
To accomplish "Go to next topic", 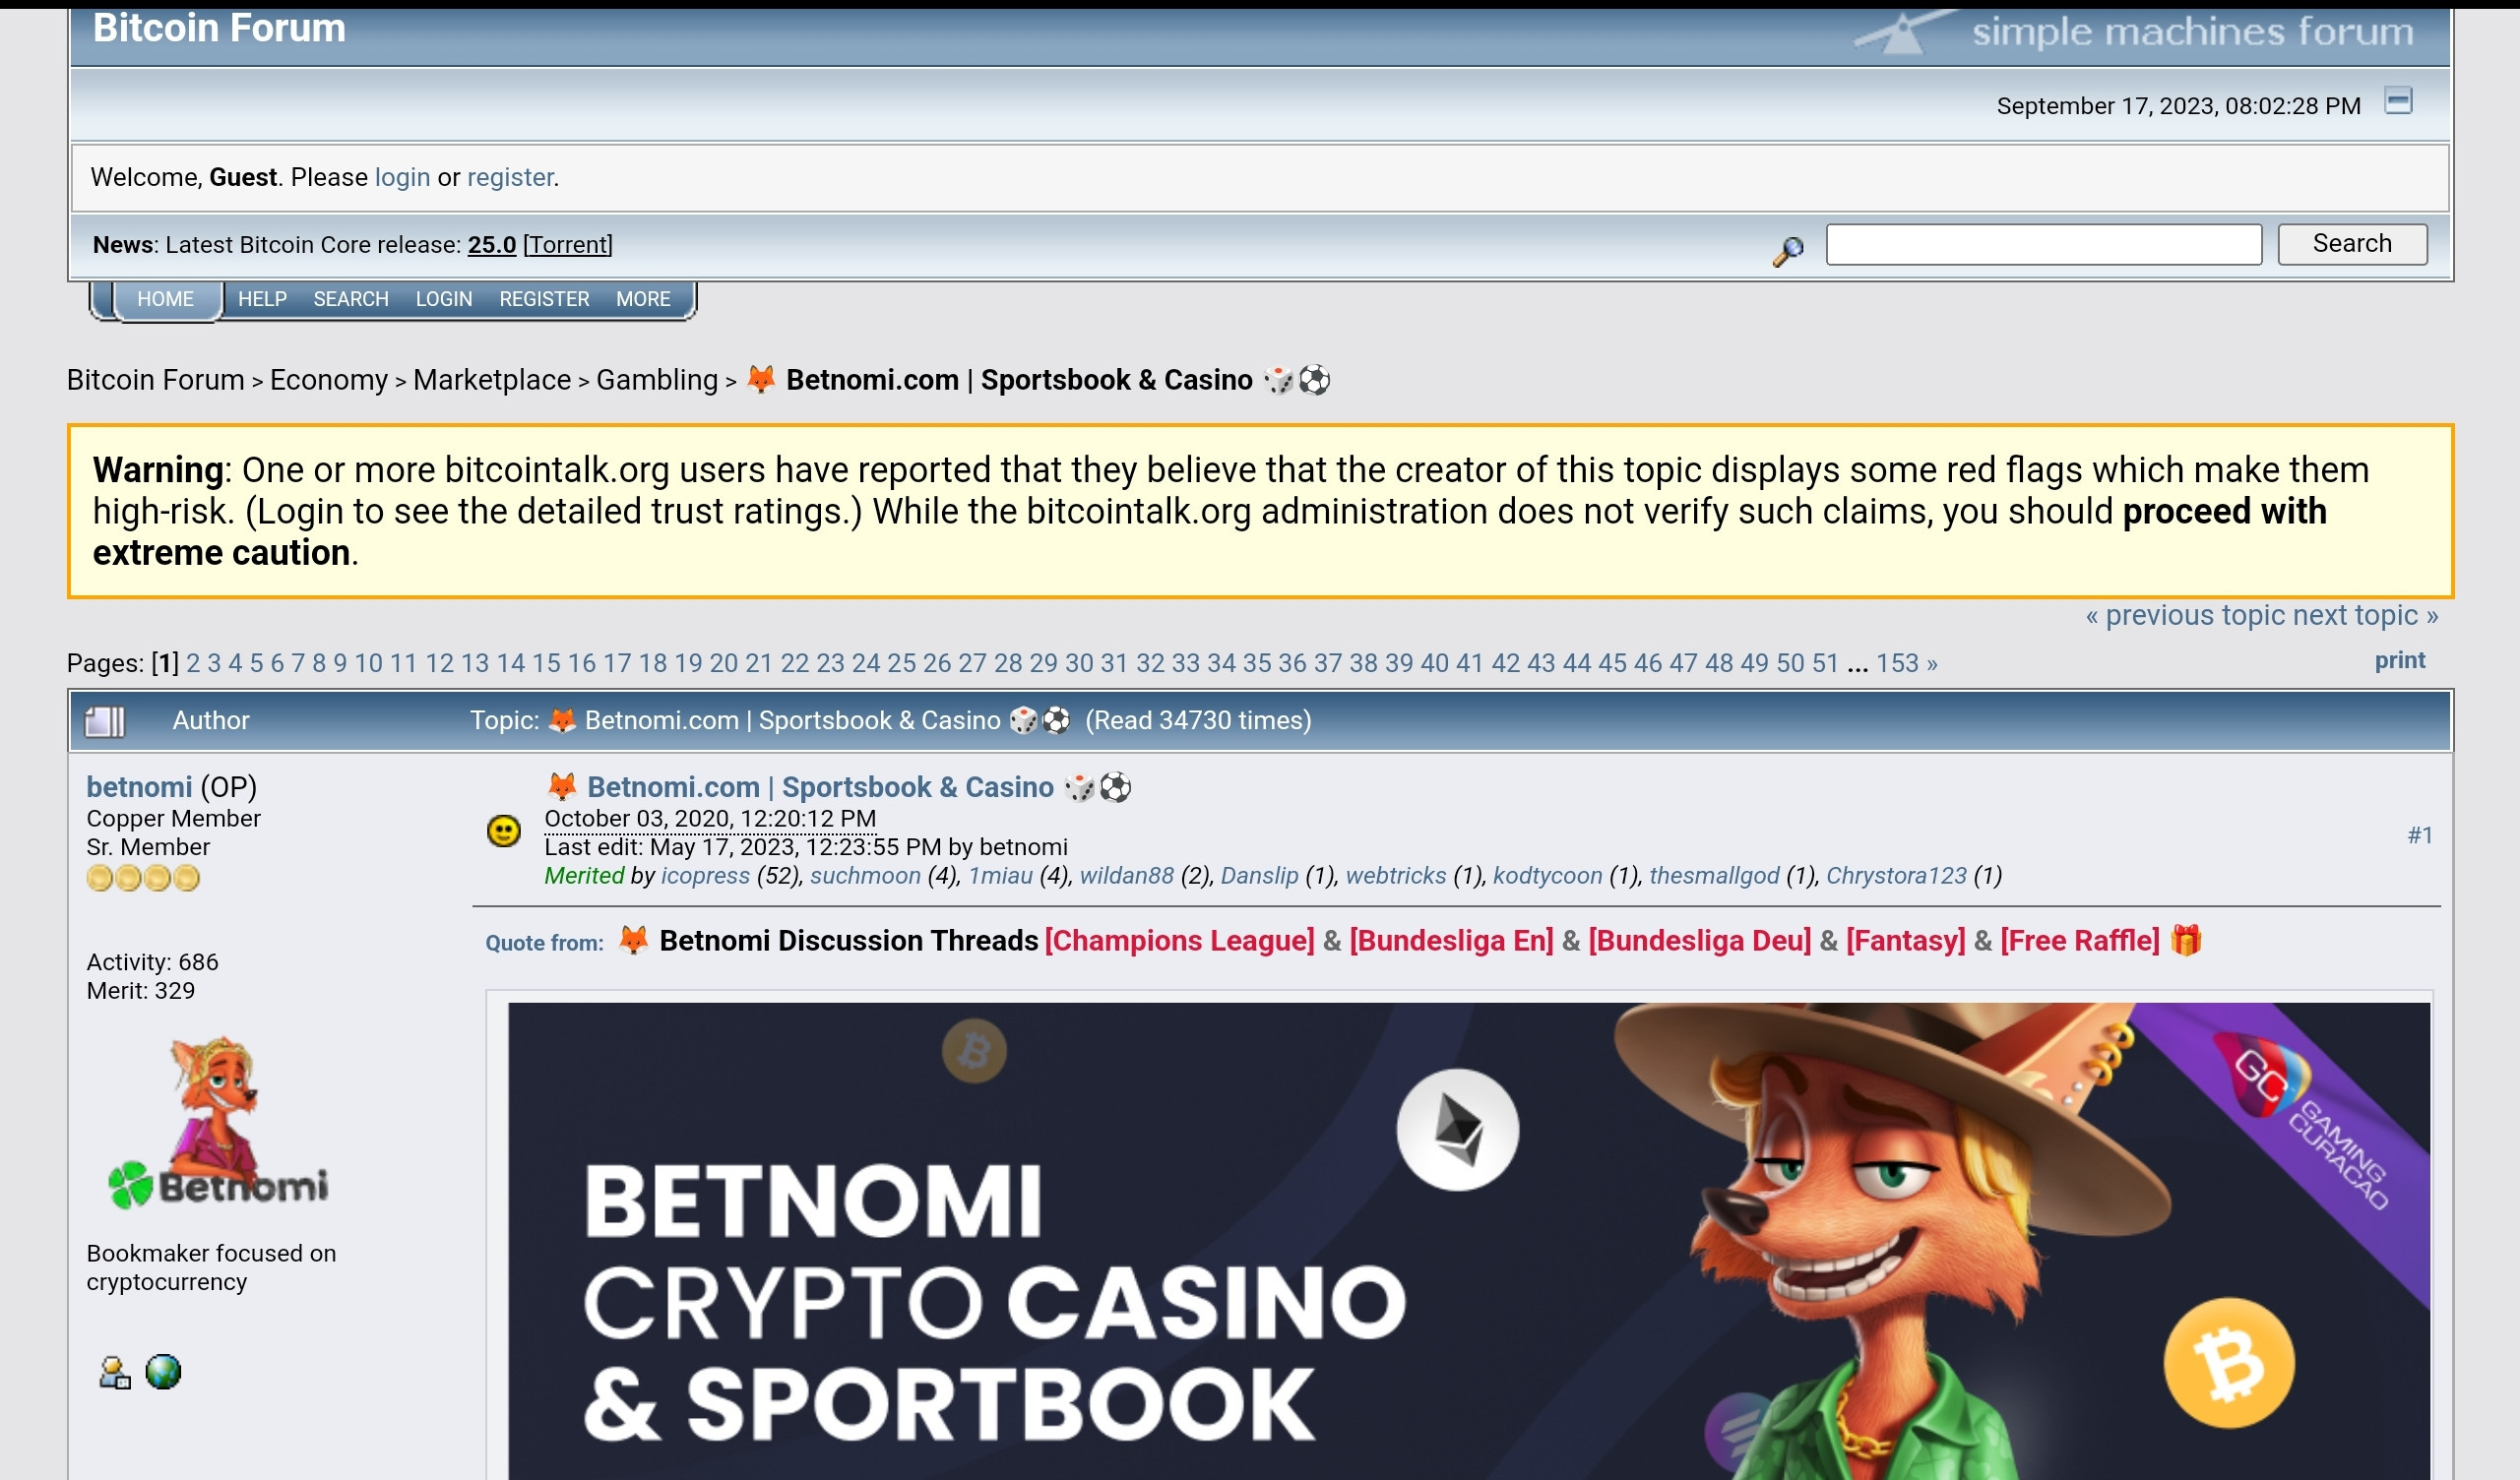I will pos(2365,615).
